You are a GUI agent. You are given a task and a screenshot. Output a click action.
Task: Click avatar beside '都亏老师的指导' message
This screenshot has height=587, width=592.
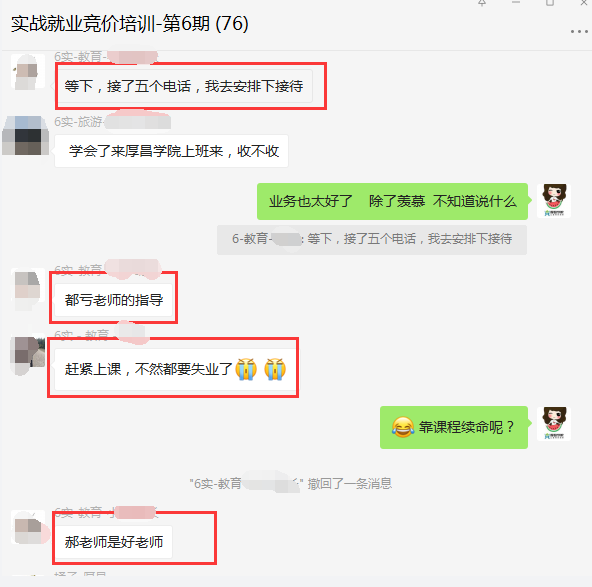coord(28,289)
